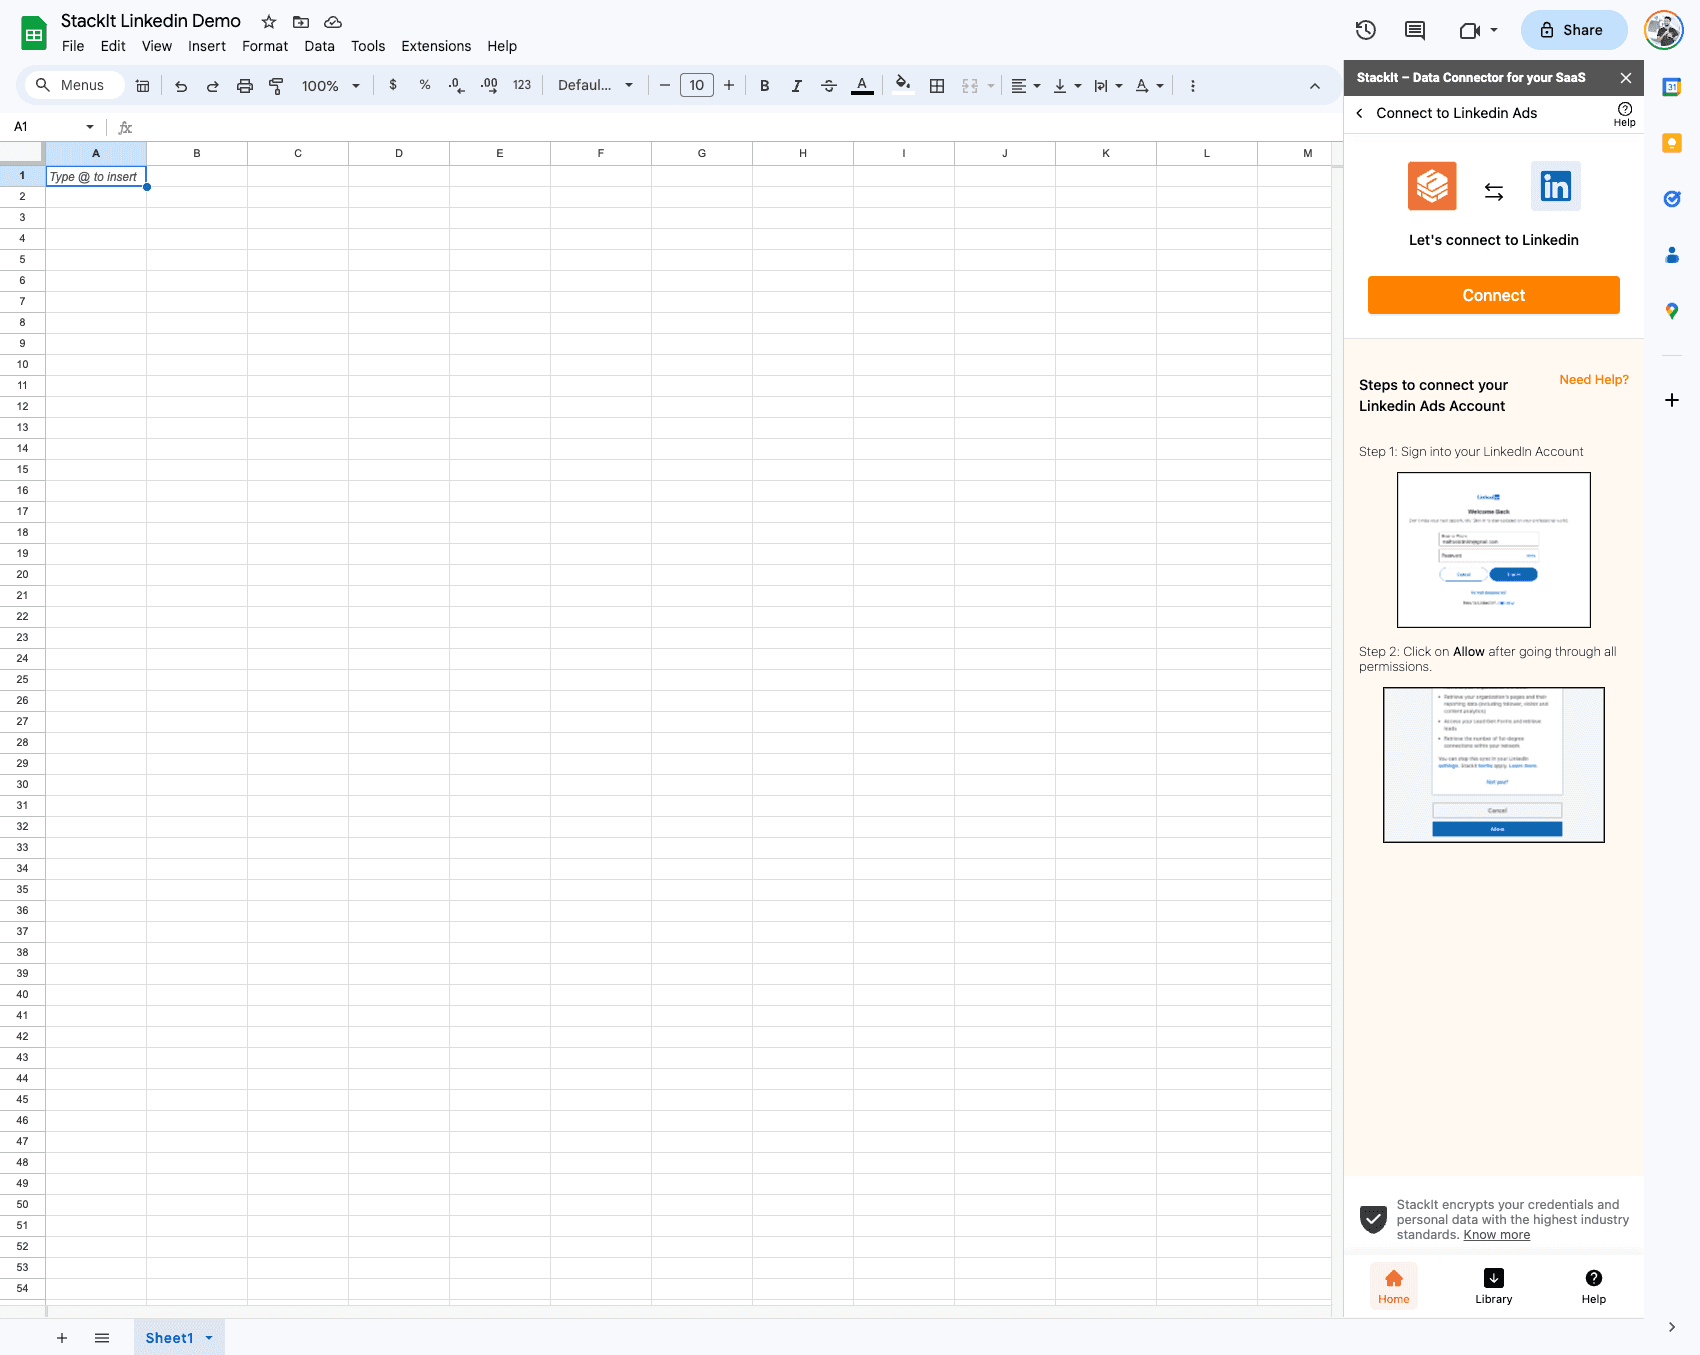Toggle strikethrough formatting

(x=829, y=86)
